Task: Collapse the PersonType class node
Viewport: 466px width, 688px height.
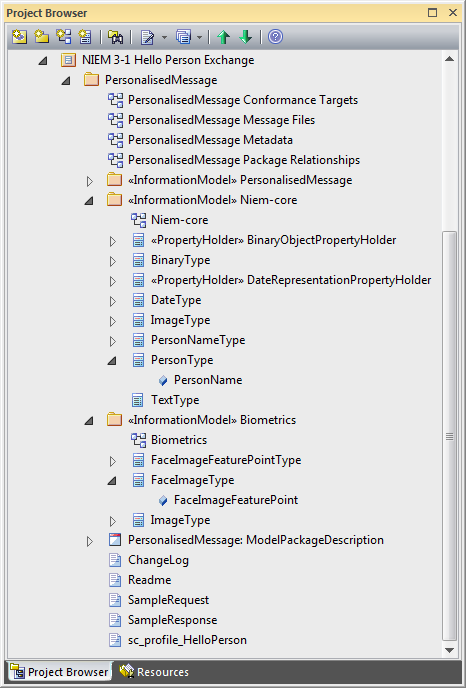Action: pyautogui.click(x=112, y=361)
